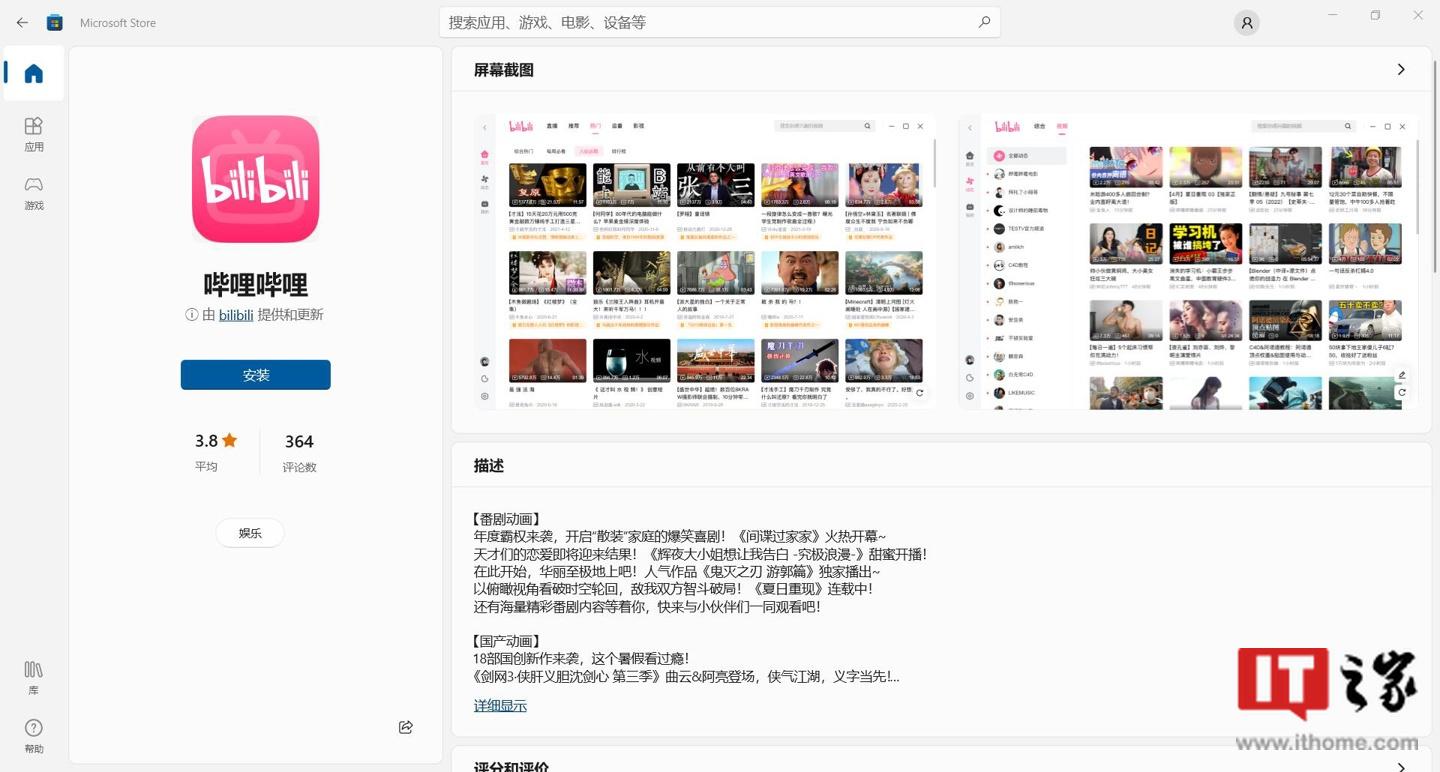1440x772 pixels.
Task: Expand the 屏幕截图 screenshots section
Action: pyautogui.click(x=1401, y=69)
